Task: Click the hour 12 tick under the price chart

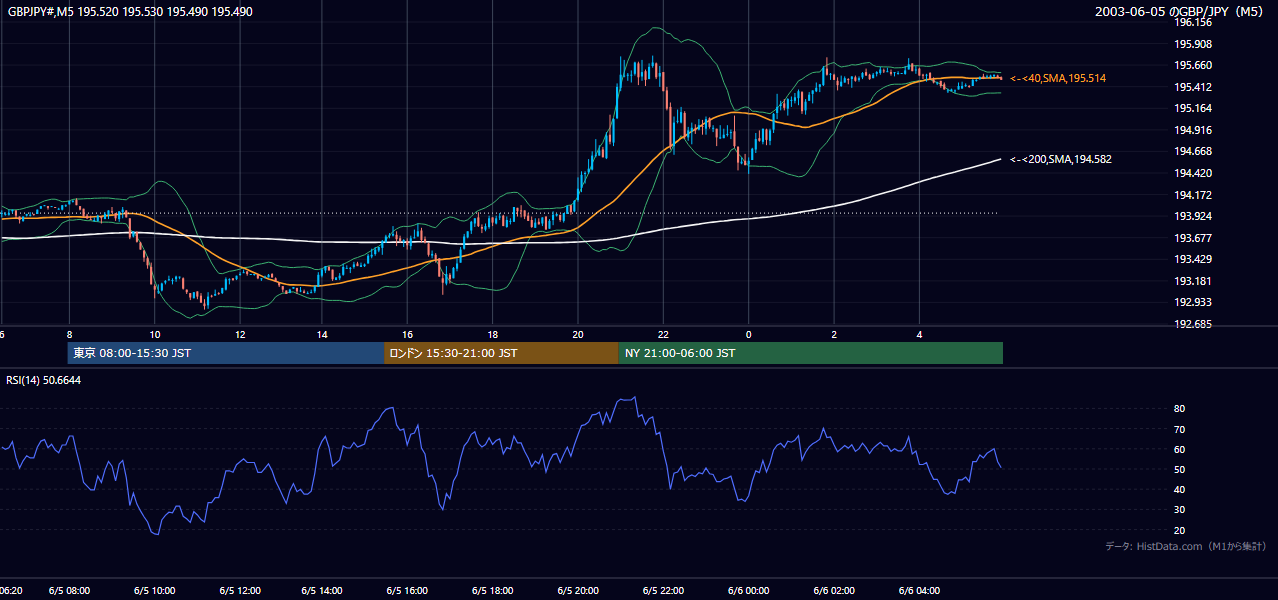Action: pyautogui.click(x=240, y=334)
